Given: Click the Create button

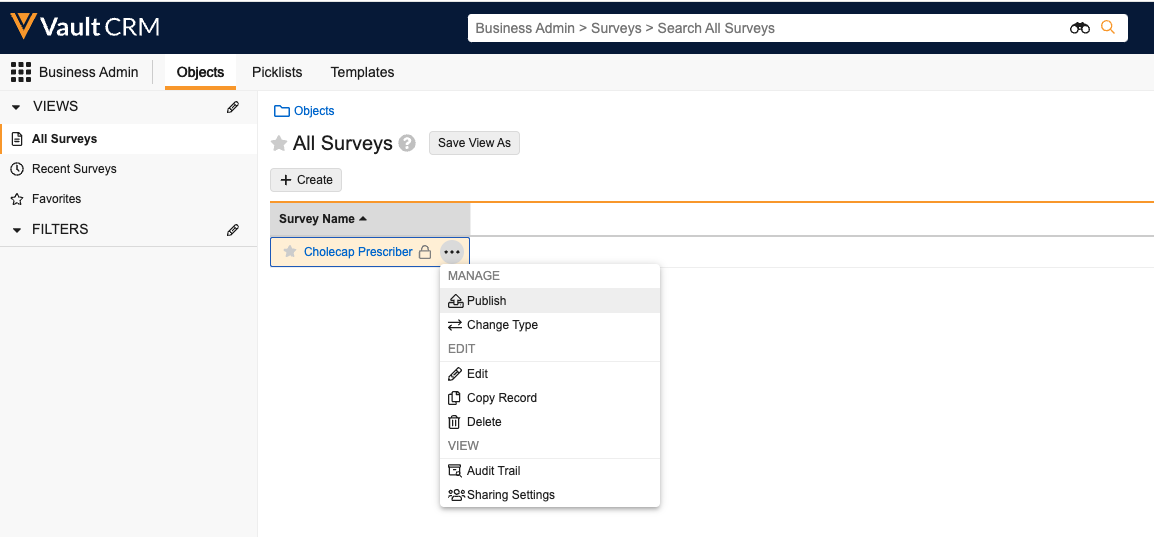Looking at the screenshot, I should 306,180.
